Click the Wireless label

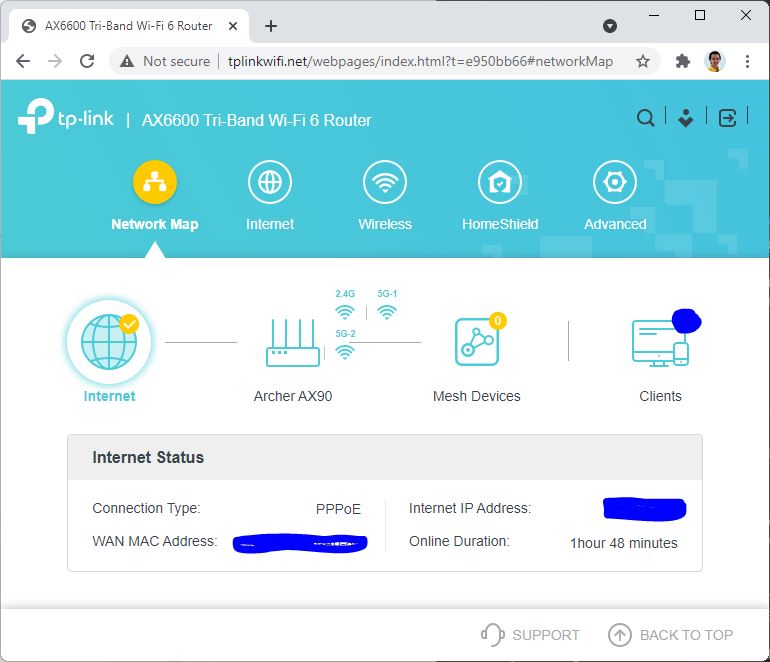[x=385, y=224]
